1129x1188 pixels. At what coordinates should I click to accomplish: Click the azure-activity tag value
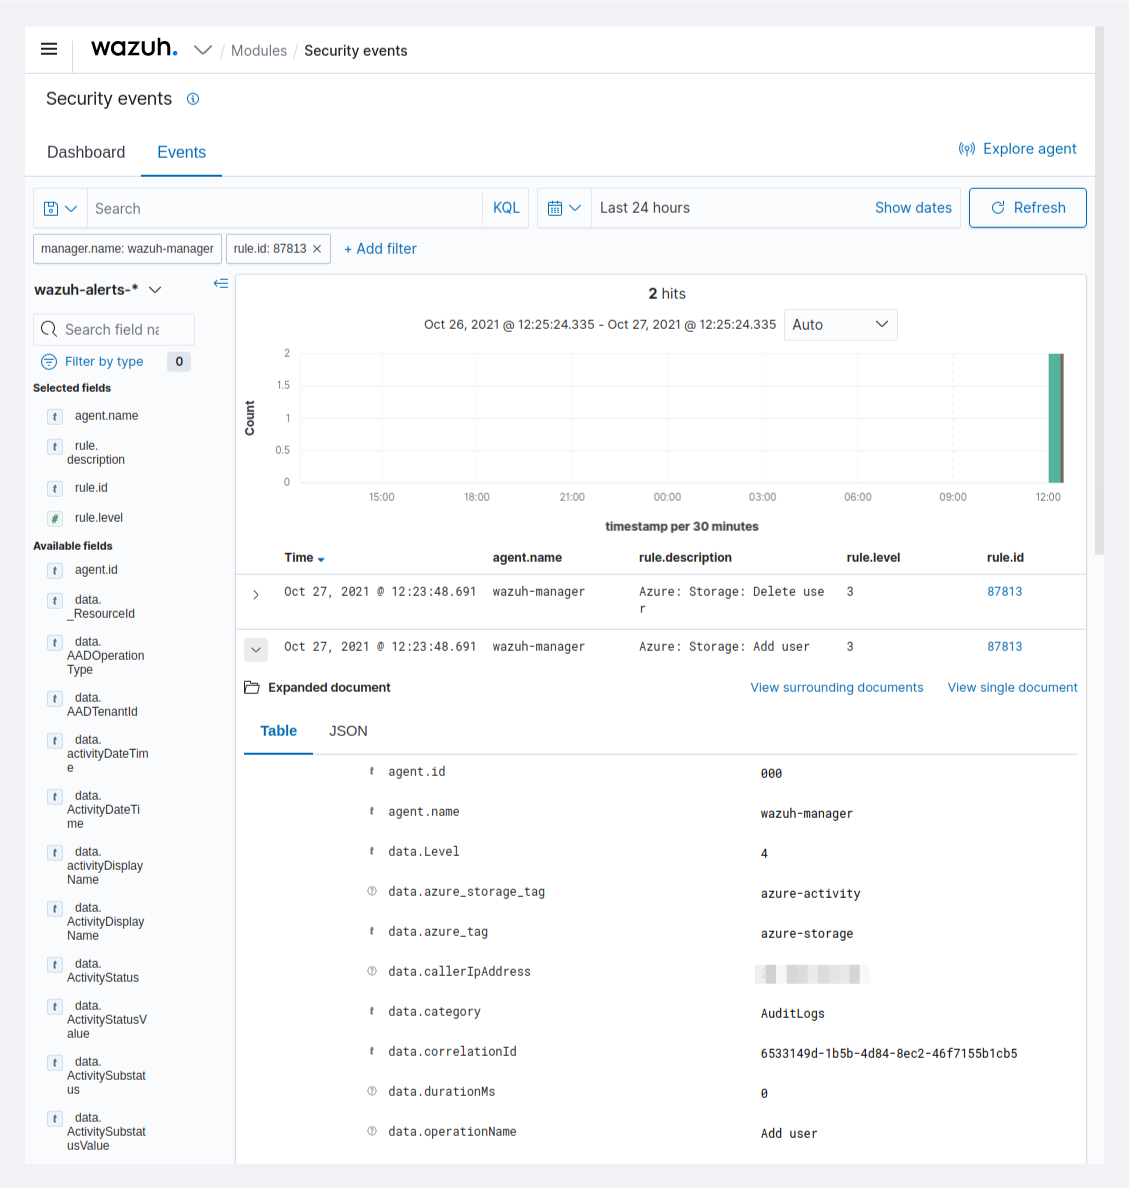coord(810,893)
